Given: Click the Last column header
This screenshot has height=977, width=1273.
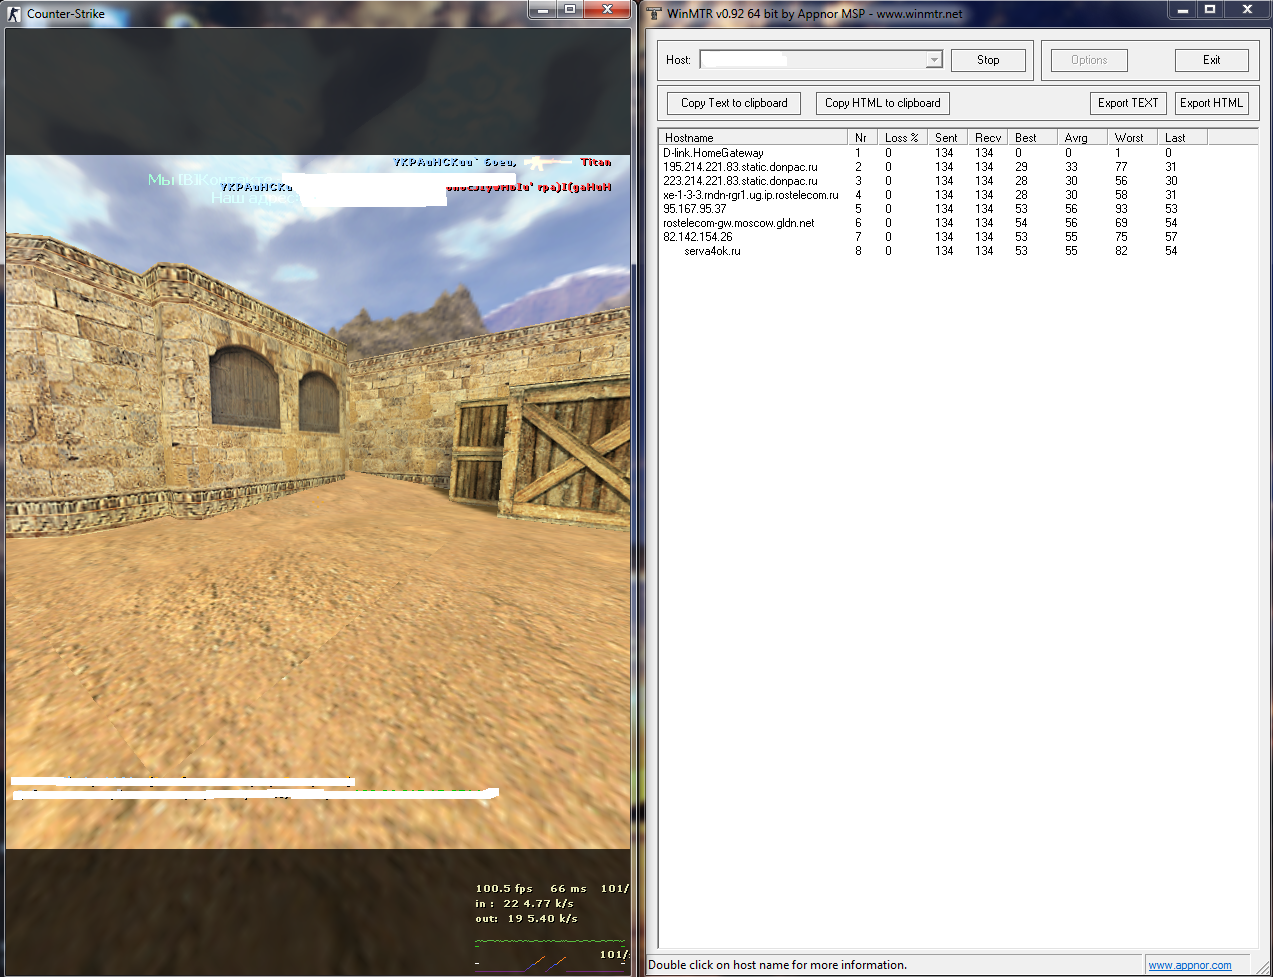Looking at the screenshot, I should tap(1183, 138).
